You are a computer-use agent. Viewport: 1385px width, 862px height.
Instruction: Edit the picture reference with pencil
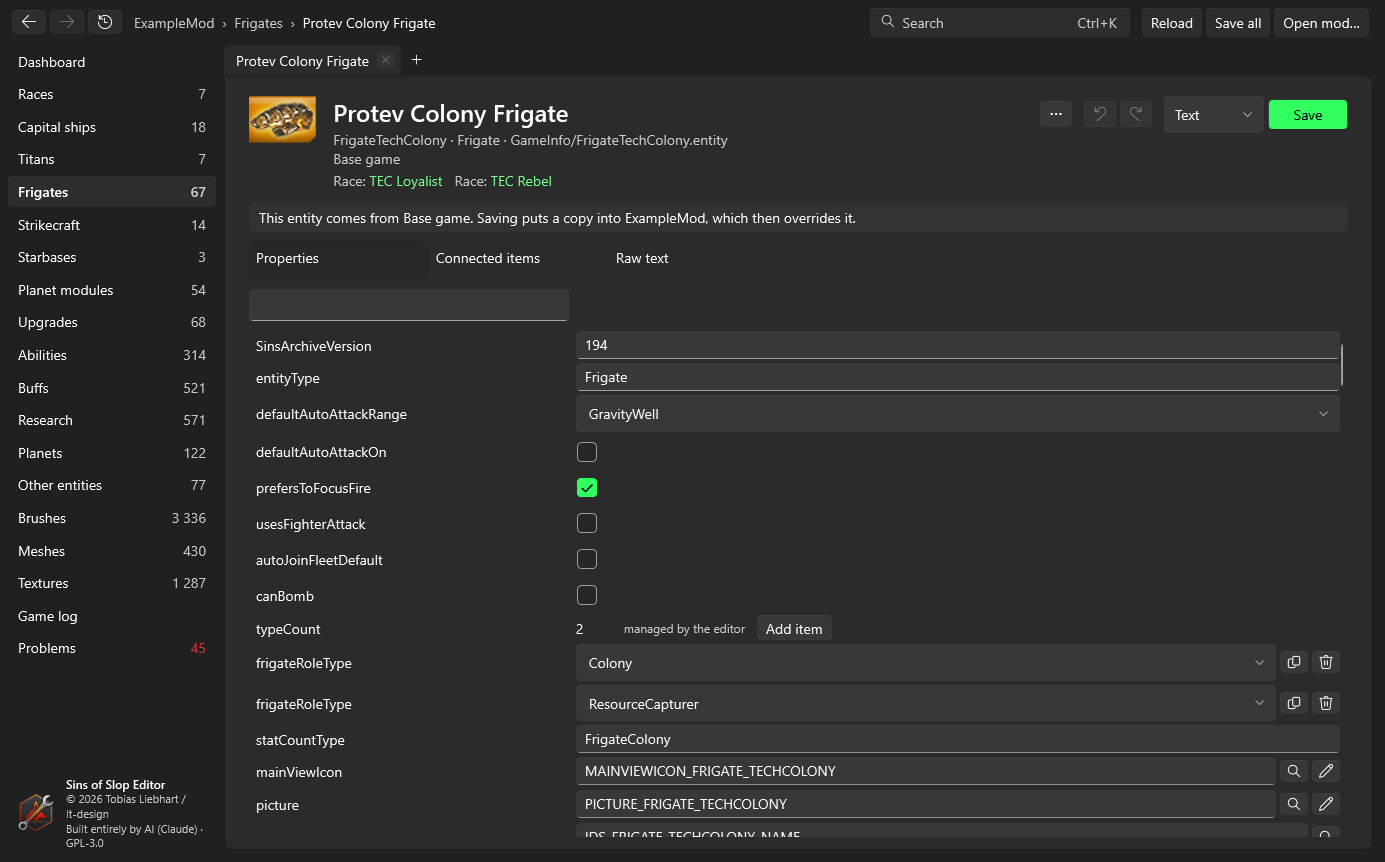coord(1326,804)
